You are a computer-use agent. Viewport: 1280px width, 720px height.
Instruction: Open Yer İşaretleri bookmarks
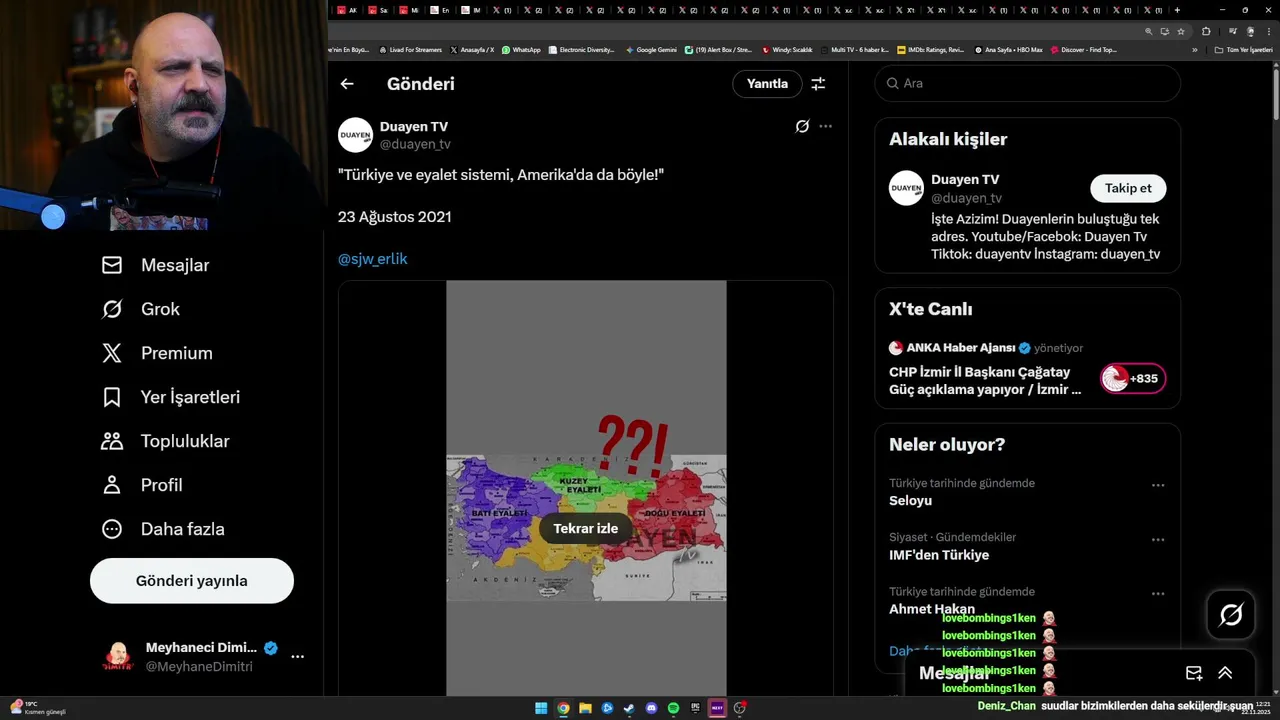171,397
